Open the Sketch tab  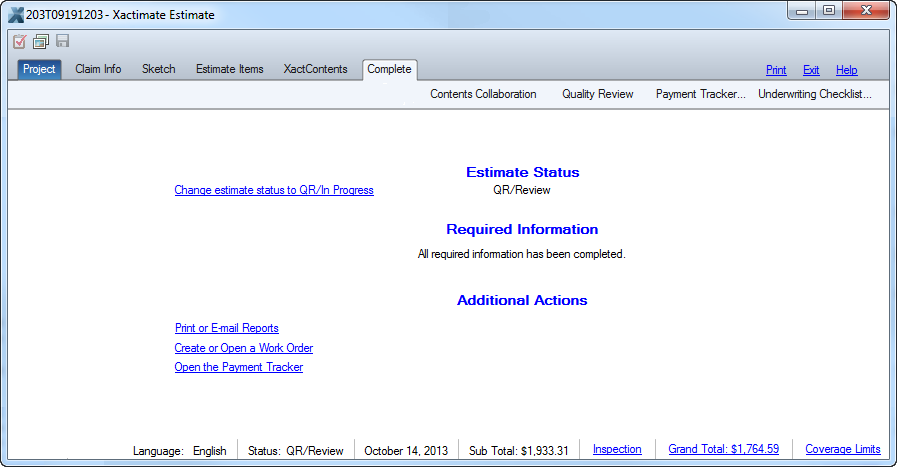click(158, 69)
